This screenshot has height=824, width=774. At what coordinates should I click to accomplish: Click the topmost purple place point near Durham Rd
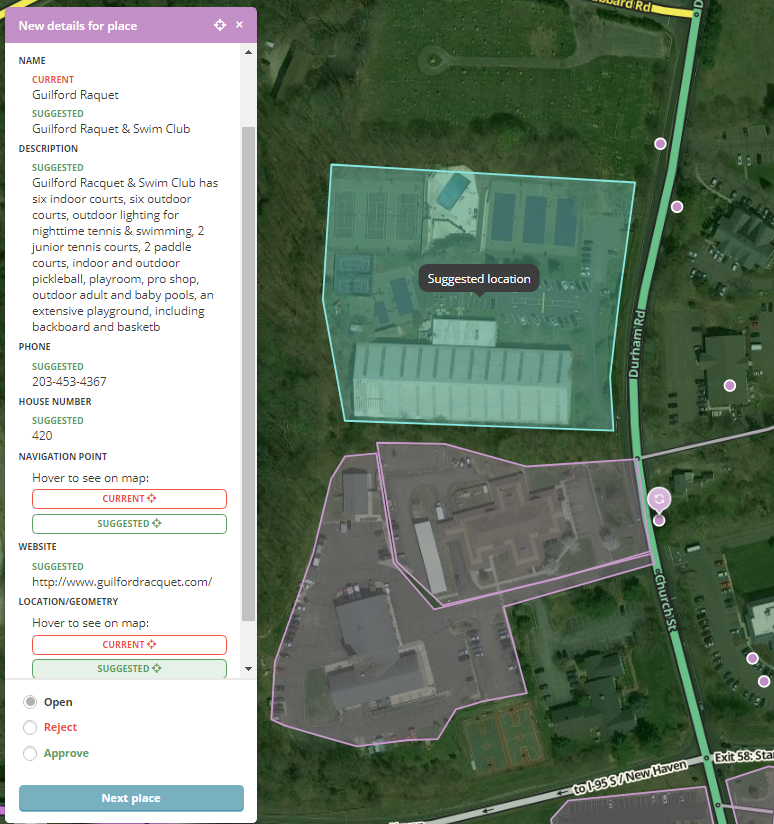(660, 143)
